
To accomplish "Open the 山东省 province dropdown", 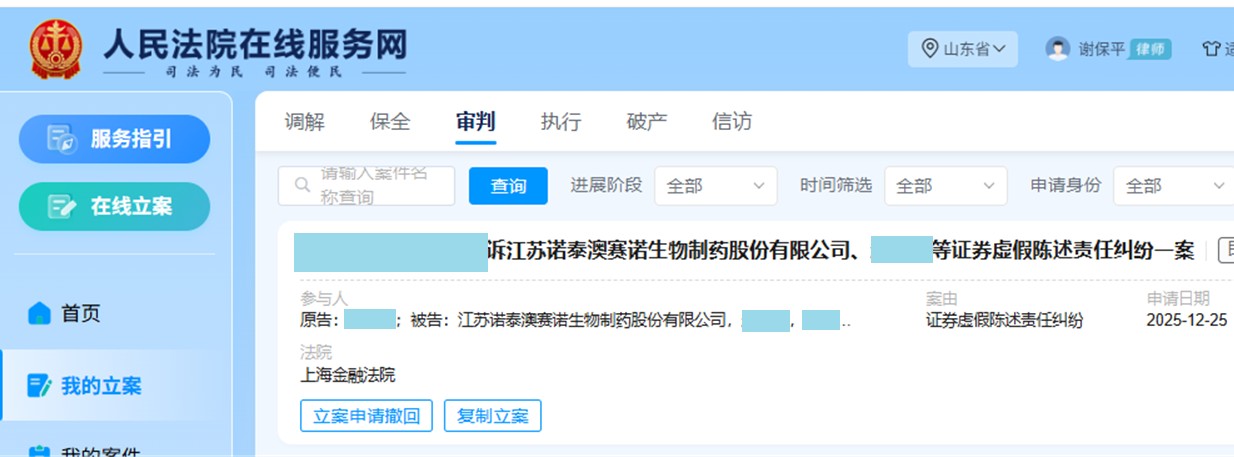I will (x=963, y=48).
